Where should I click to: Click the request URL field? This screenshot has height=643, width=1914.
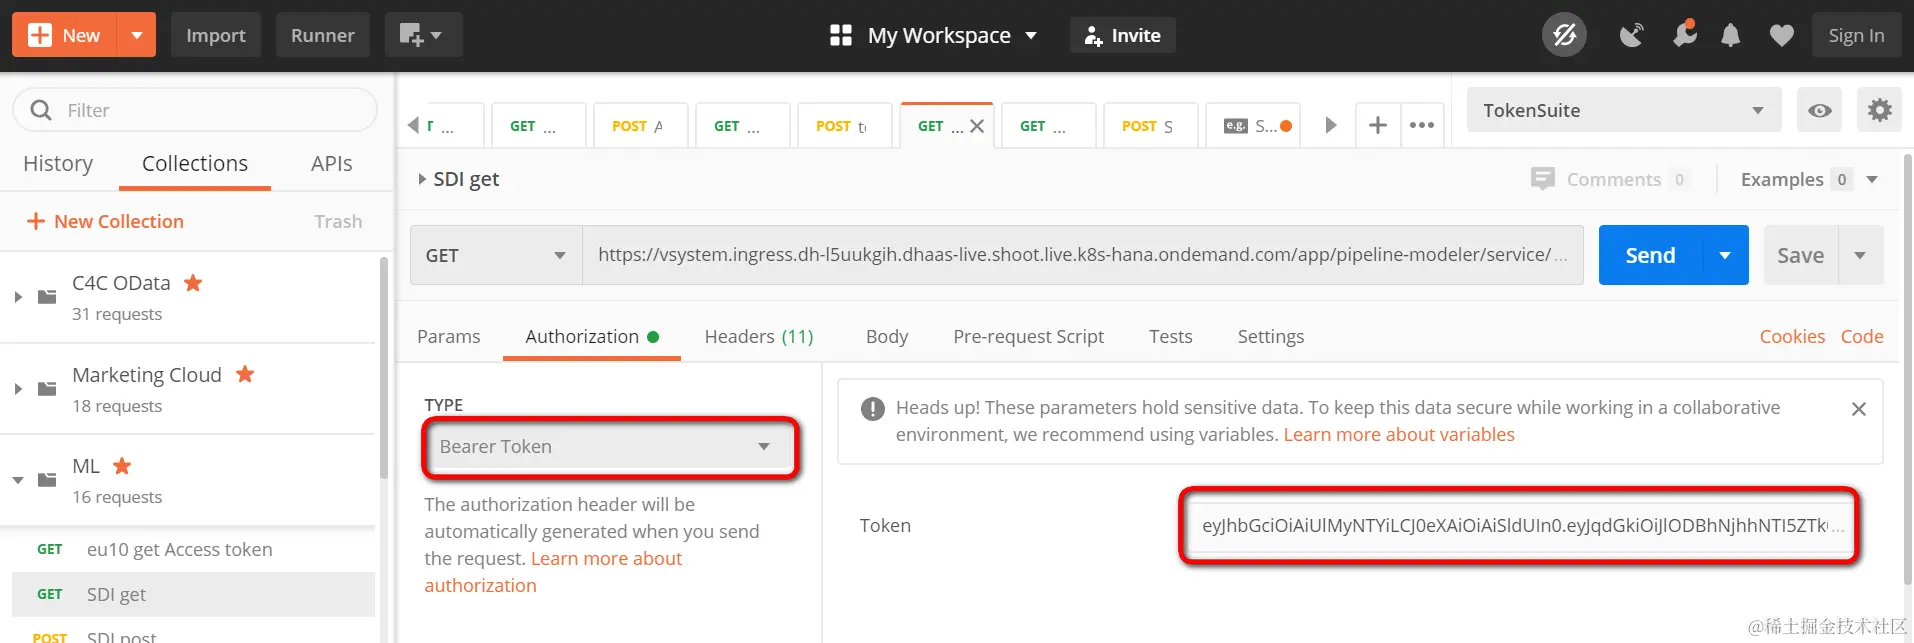coord(1082,255)
